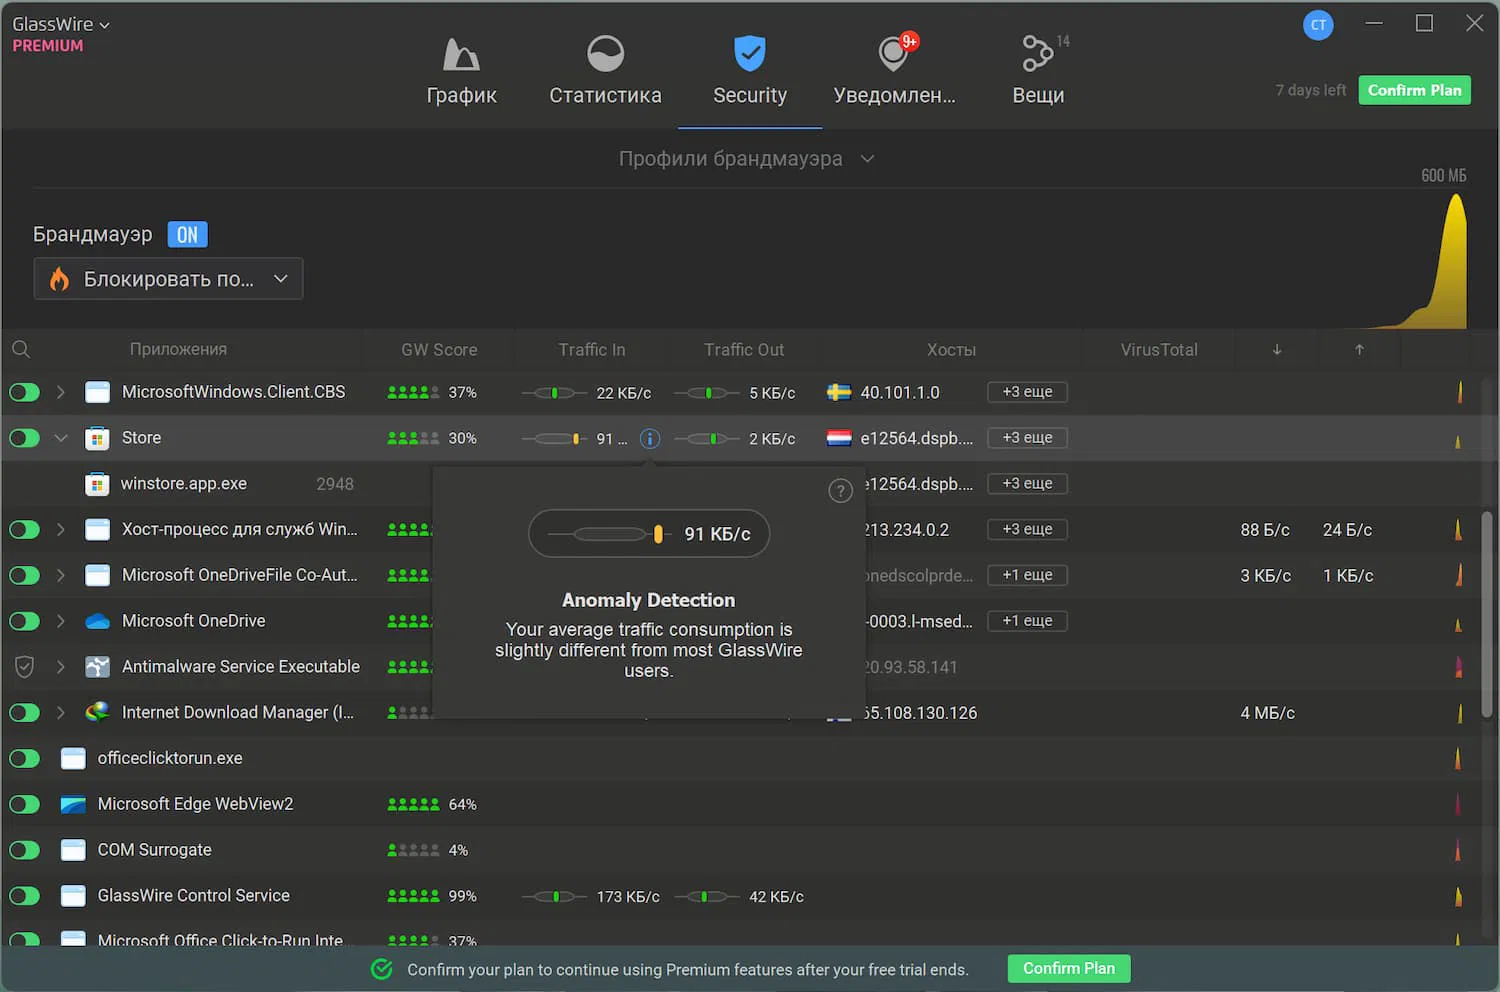Click Traffic Out indicator for GlassWire Control Service

[707, 897]
